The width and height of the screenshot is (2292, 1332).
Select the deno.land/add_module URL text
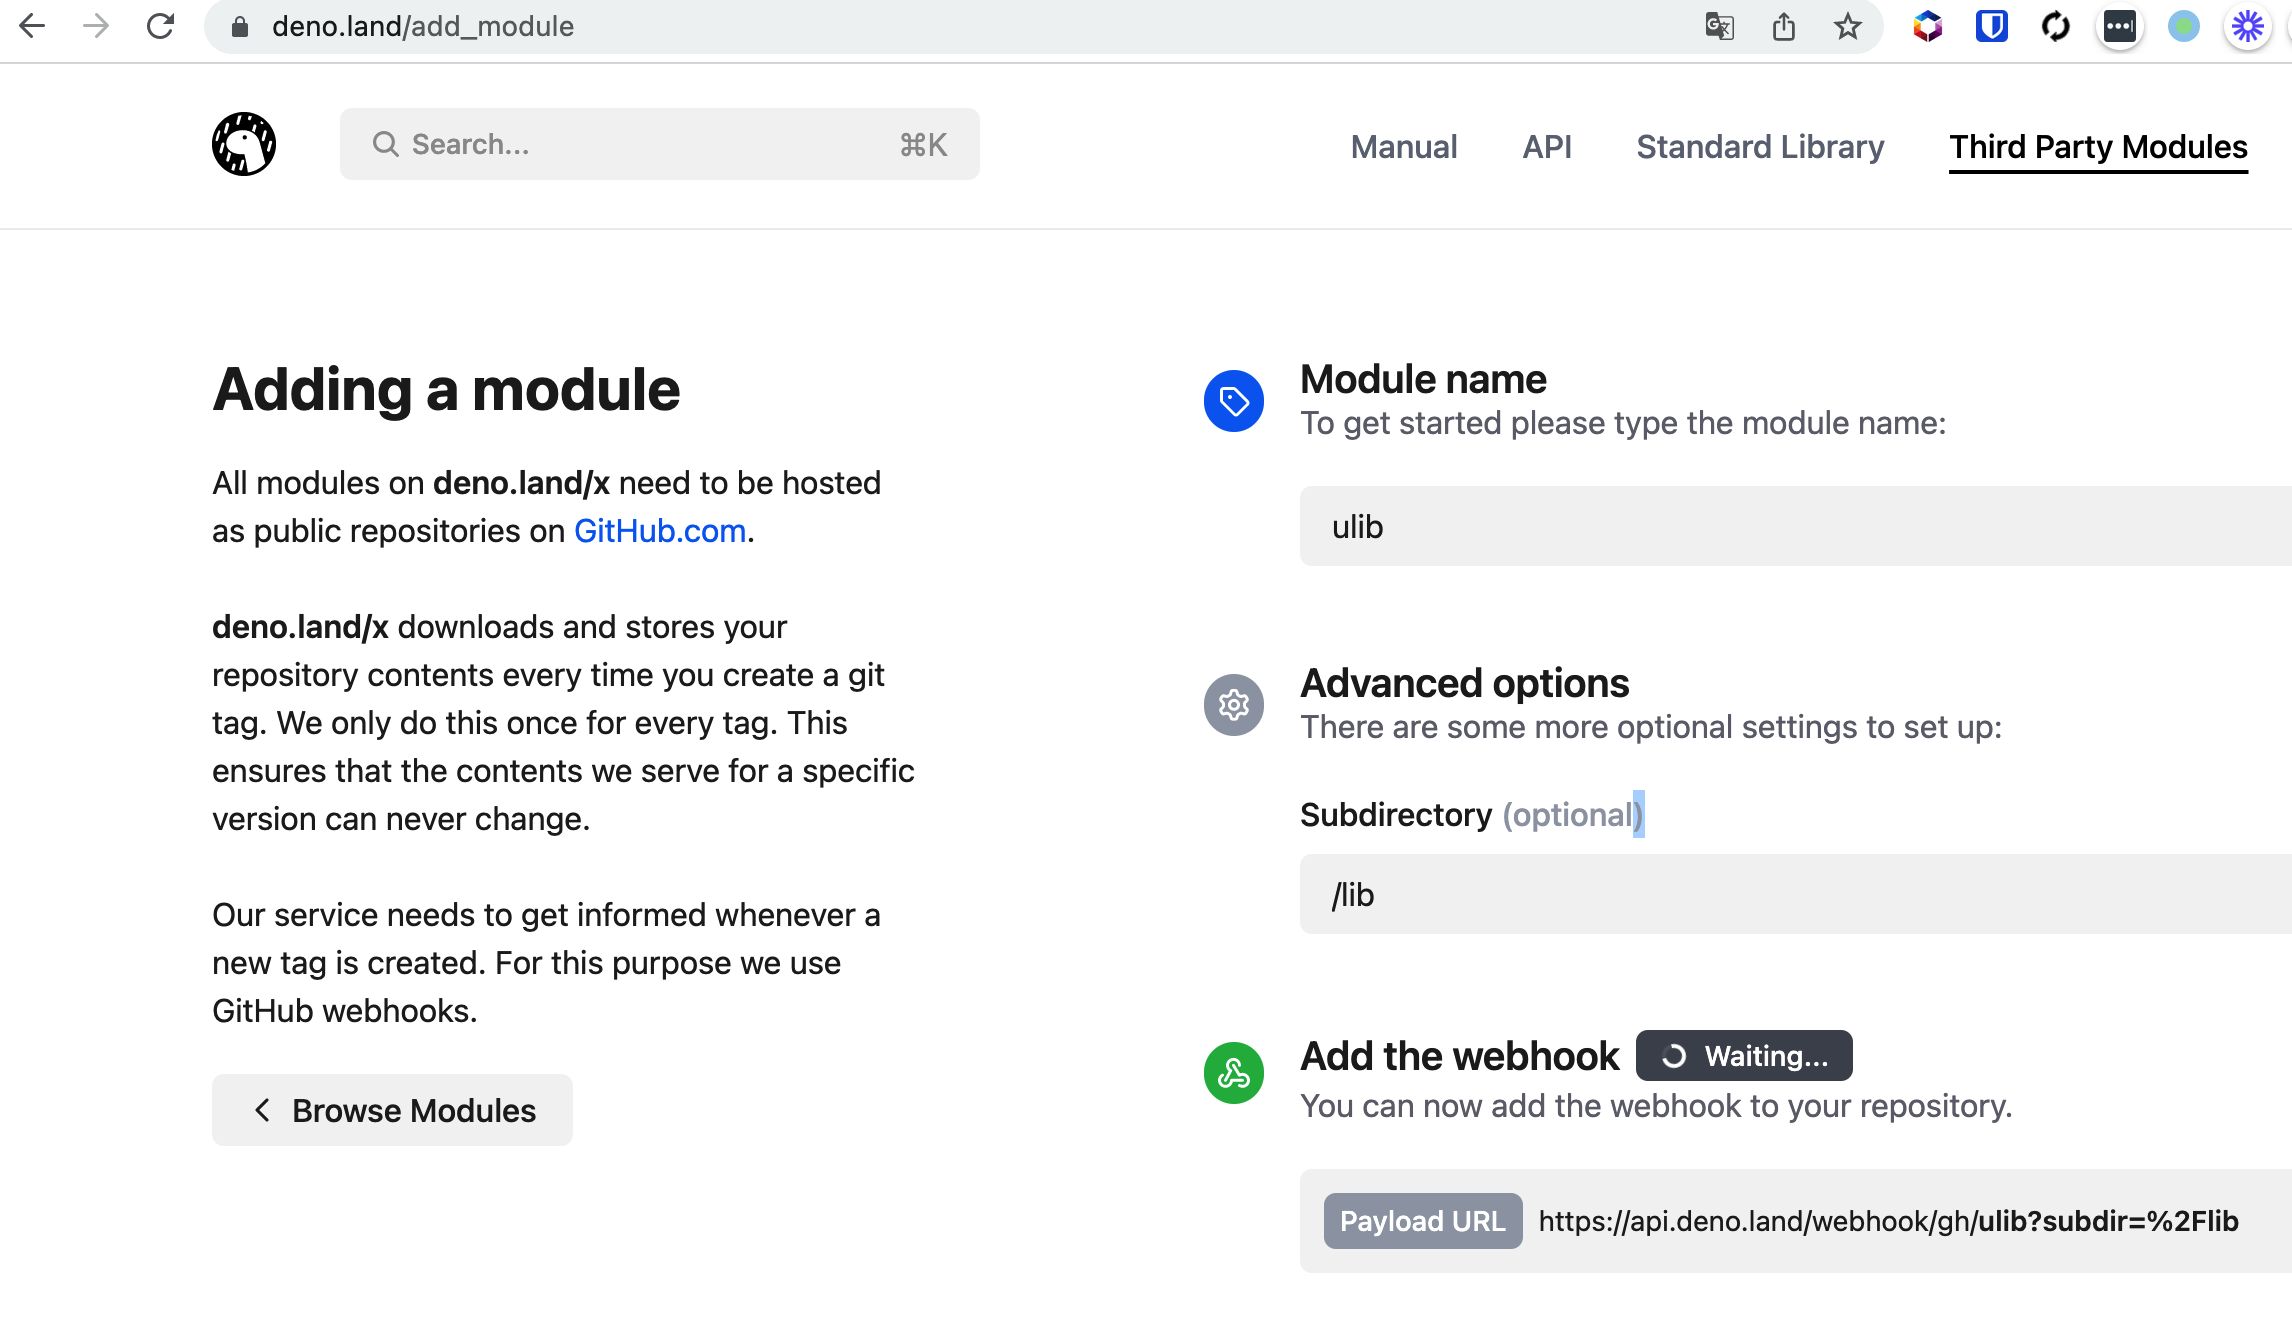(x=423, y=27)
